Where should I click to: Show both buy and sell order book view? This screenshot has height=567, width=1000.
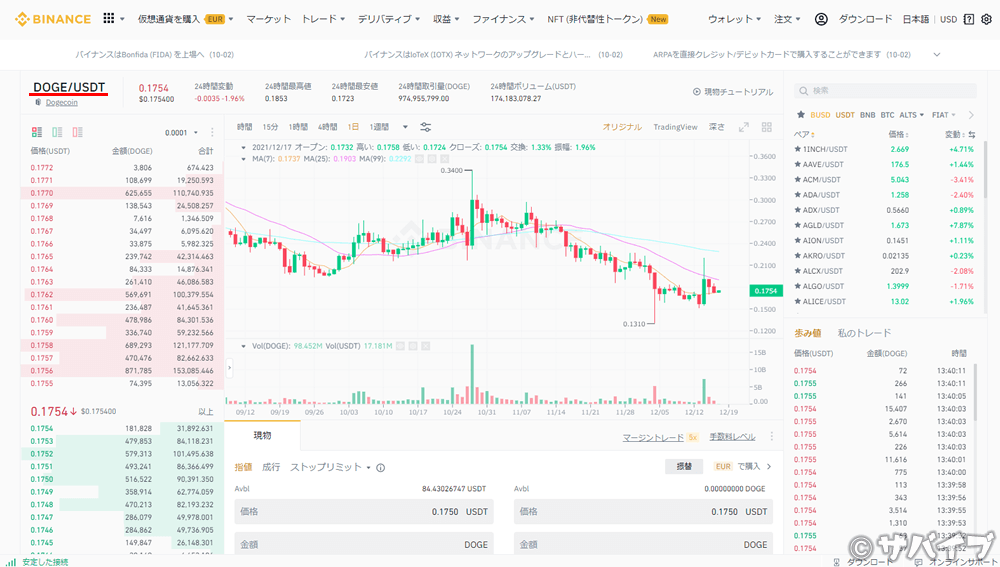[x=37, y=132]
